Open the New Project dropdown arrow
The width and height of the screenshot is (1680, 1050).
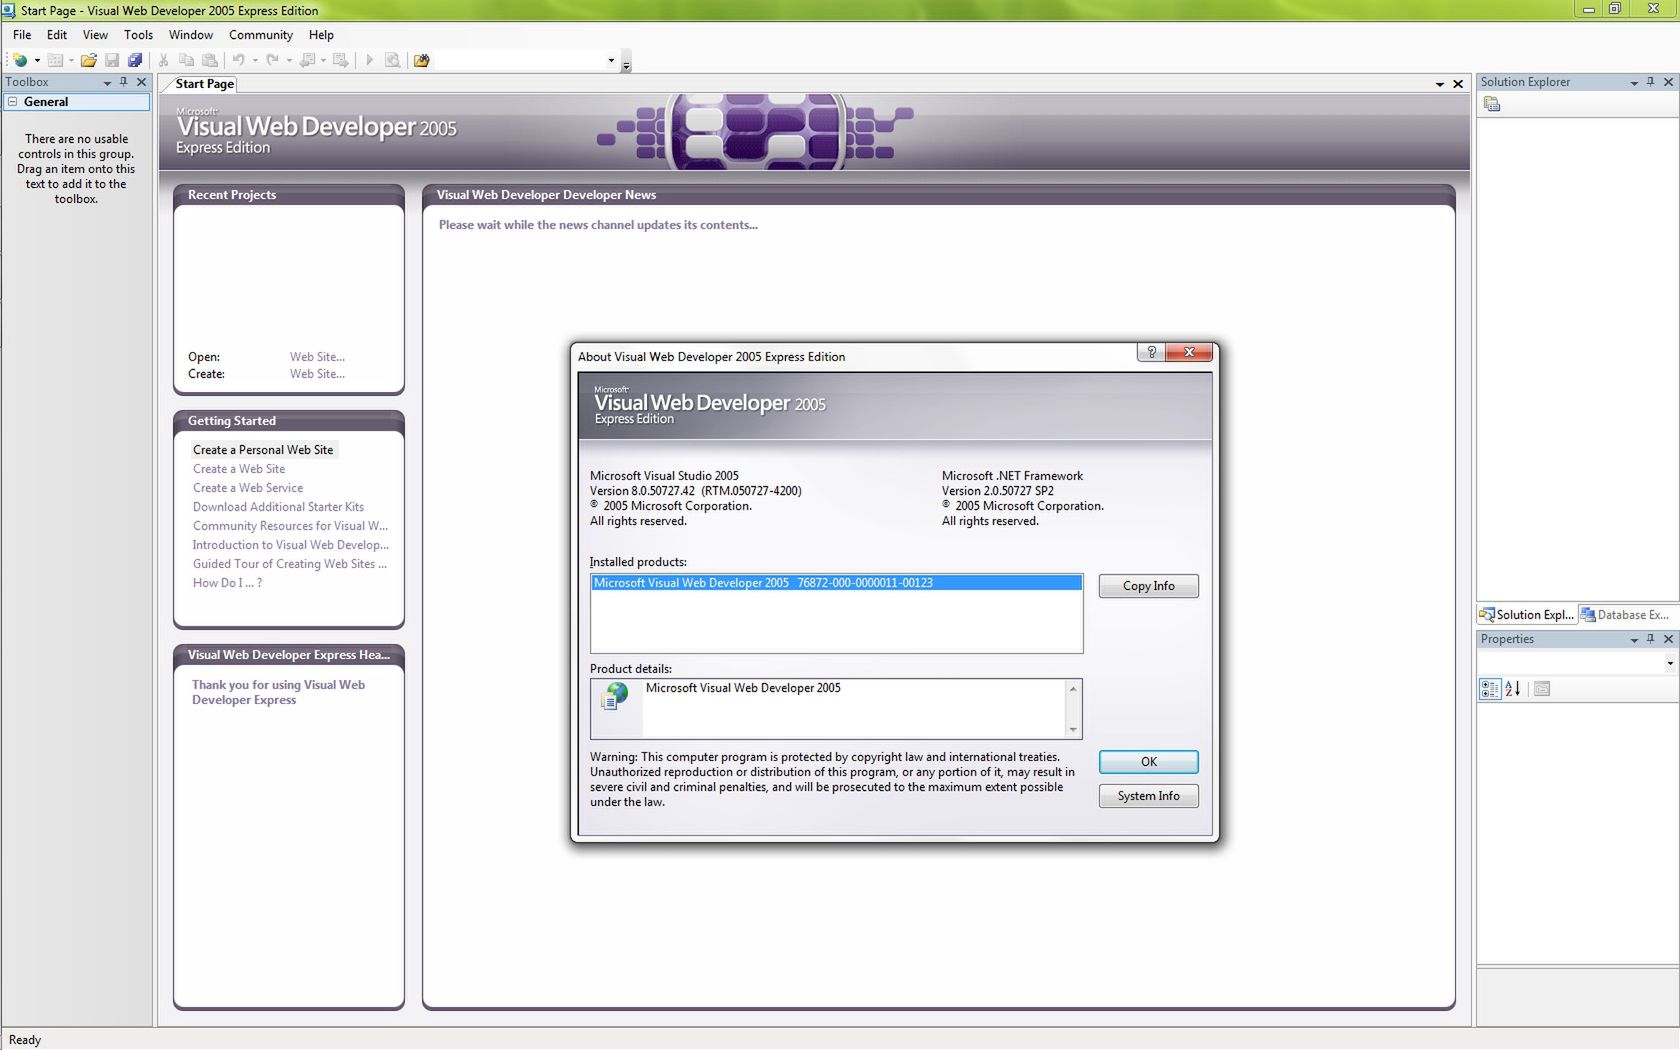click(x=37, y=60)
